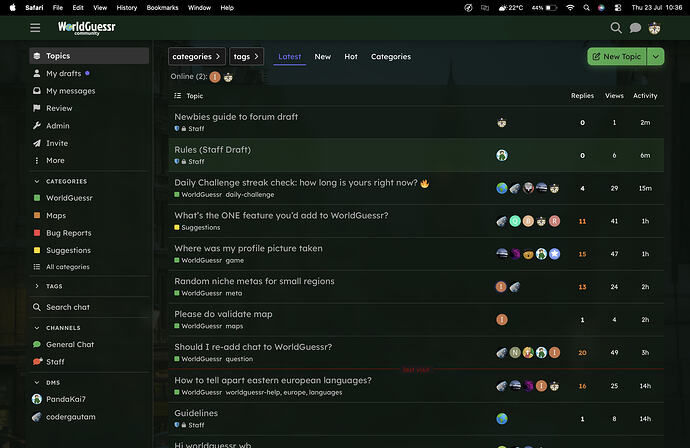Screen dimensions: 690x448
Task: Switch to the Hot tab
Action: tap(351, 56)
